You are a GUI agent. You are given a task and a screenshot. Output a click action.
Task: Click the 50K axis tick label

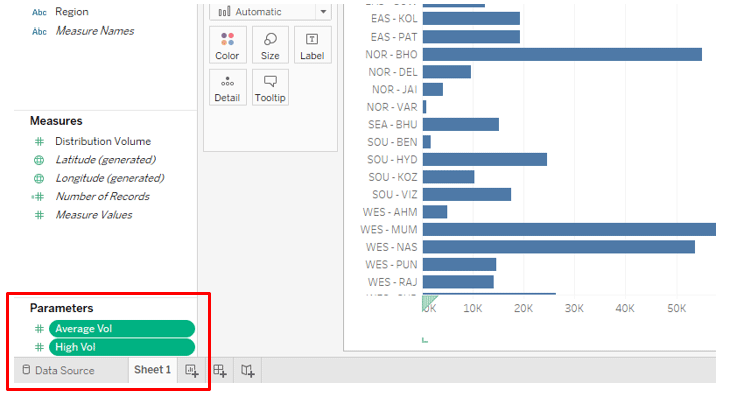[x=676, y=308]
